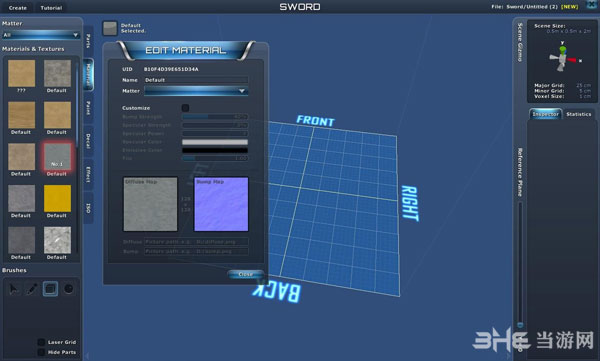The width and height of the screenshot is (600, 361).
Task: Select the arrow pointer brush tool
Action: click(14, 289)
